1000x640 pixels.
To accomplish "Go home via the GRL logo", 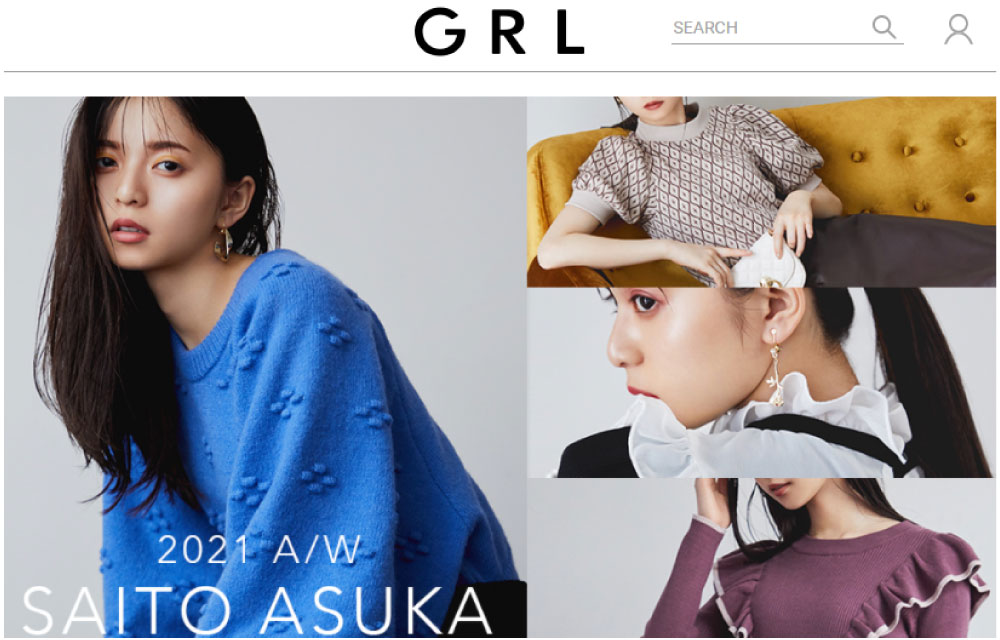I will click(499, 32).
